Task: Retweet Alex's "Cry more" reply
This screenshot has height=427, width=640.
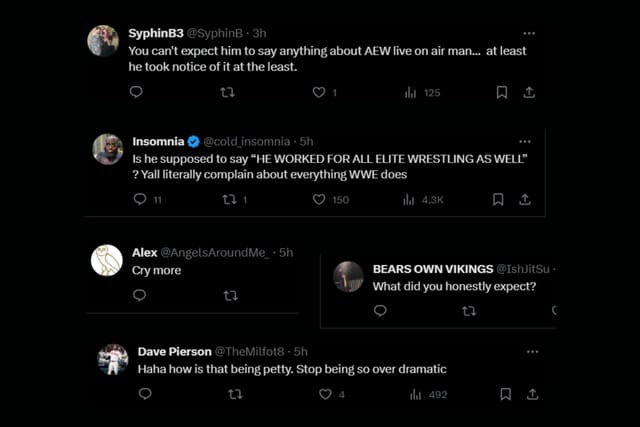Action: pos(231,295)
